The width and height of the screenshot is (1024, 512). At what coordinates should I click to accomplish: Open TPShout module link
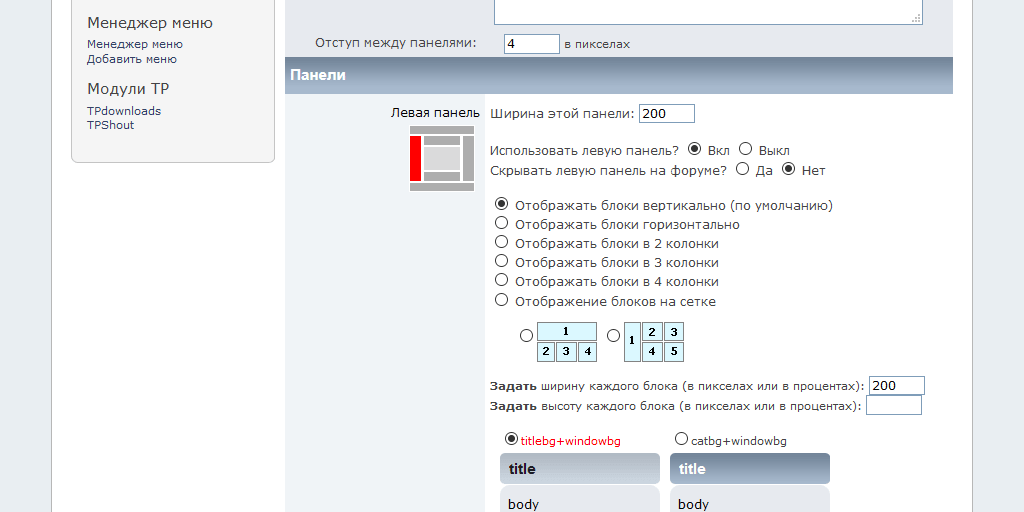click(110, 125)
